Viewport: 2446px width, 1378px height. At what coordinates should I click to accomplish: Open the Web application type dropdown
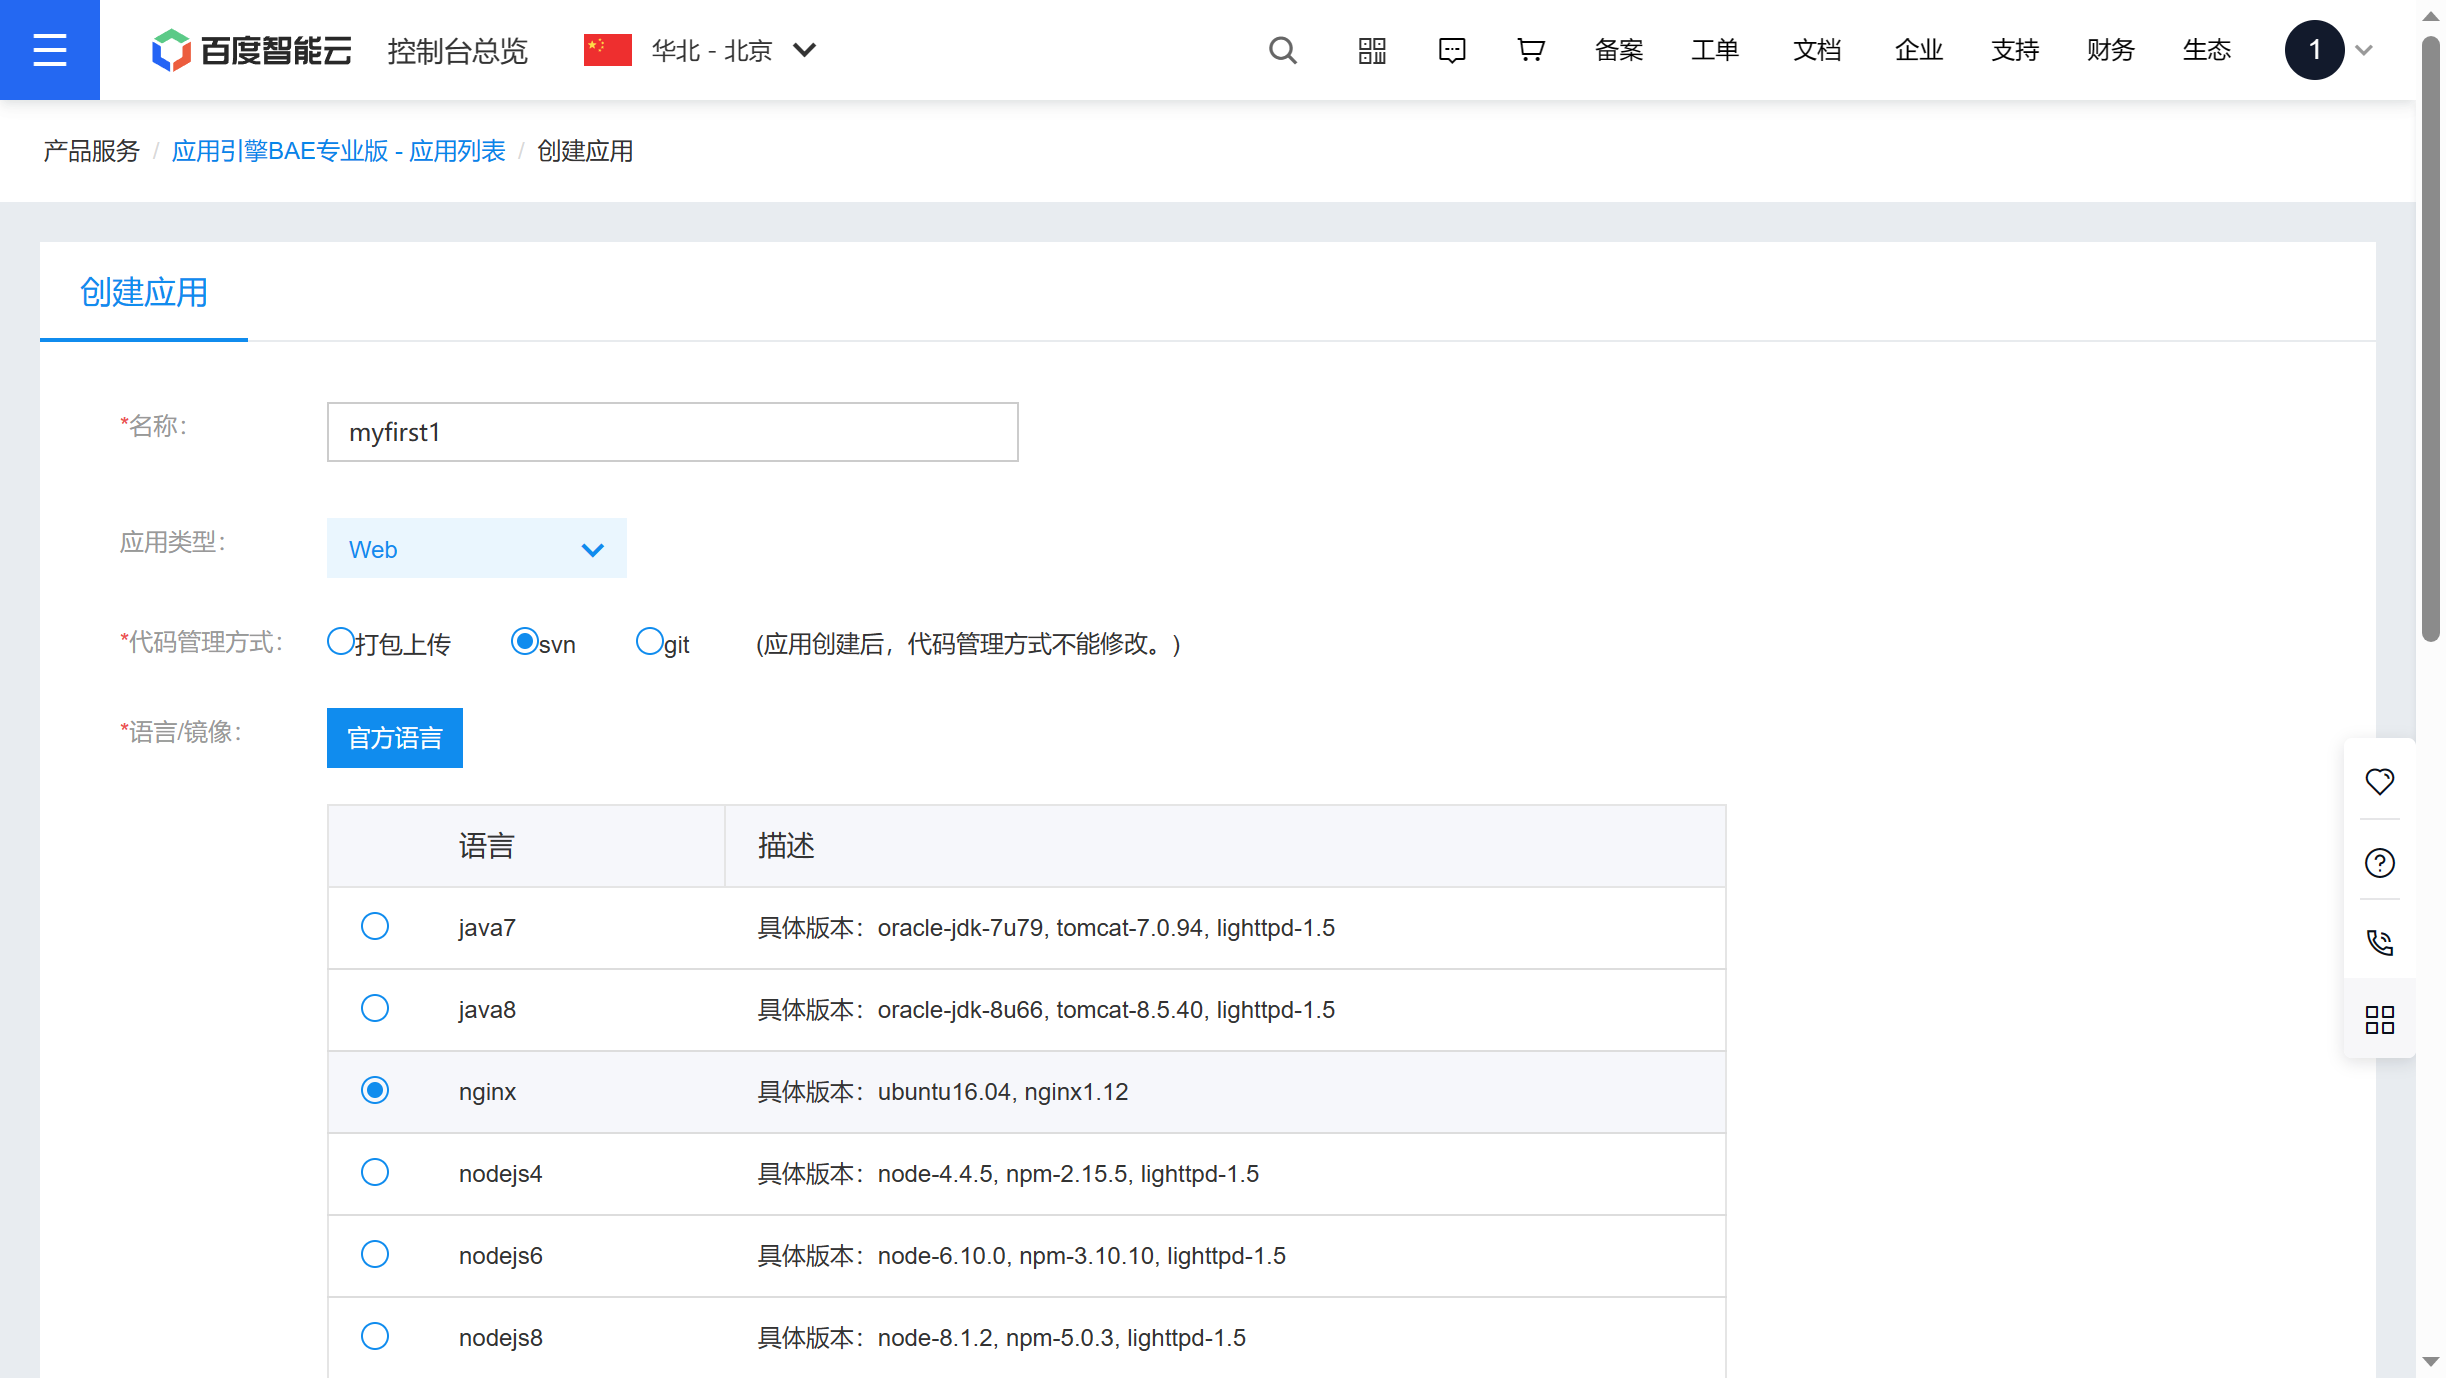pos(476,548)
